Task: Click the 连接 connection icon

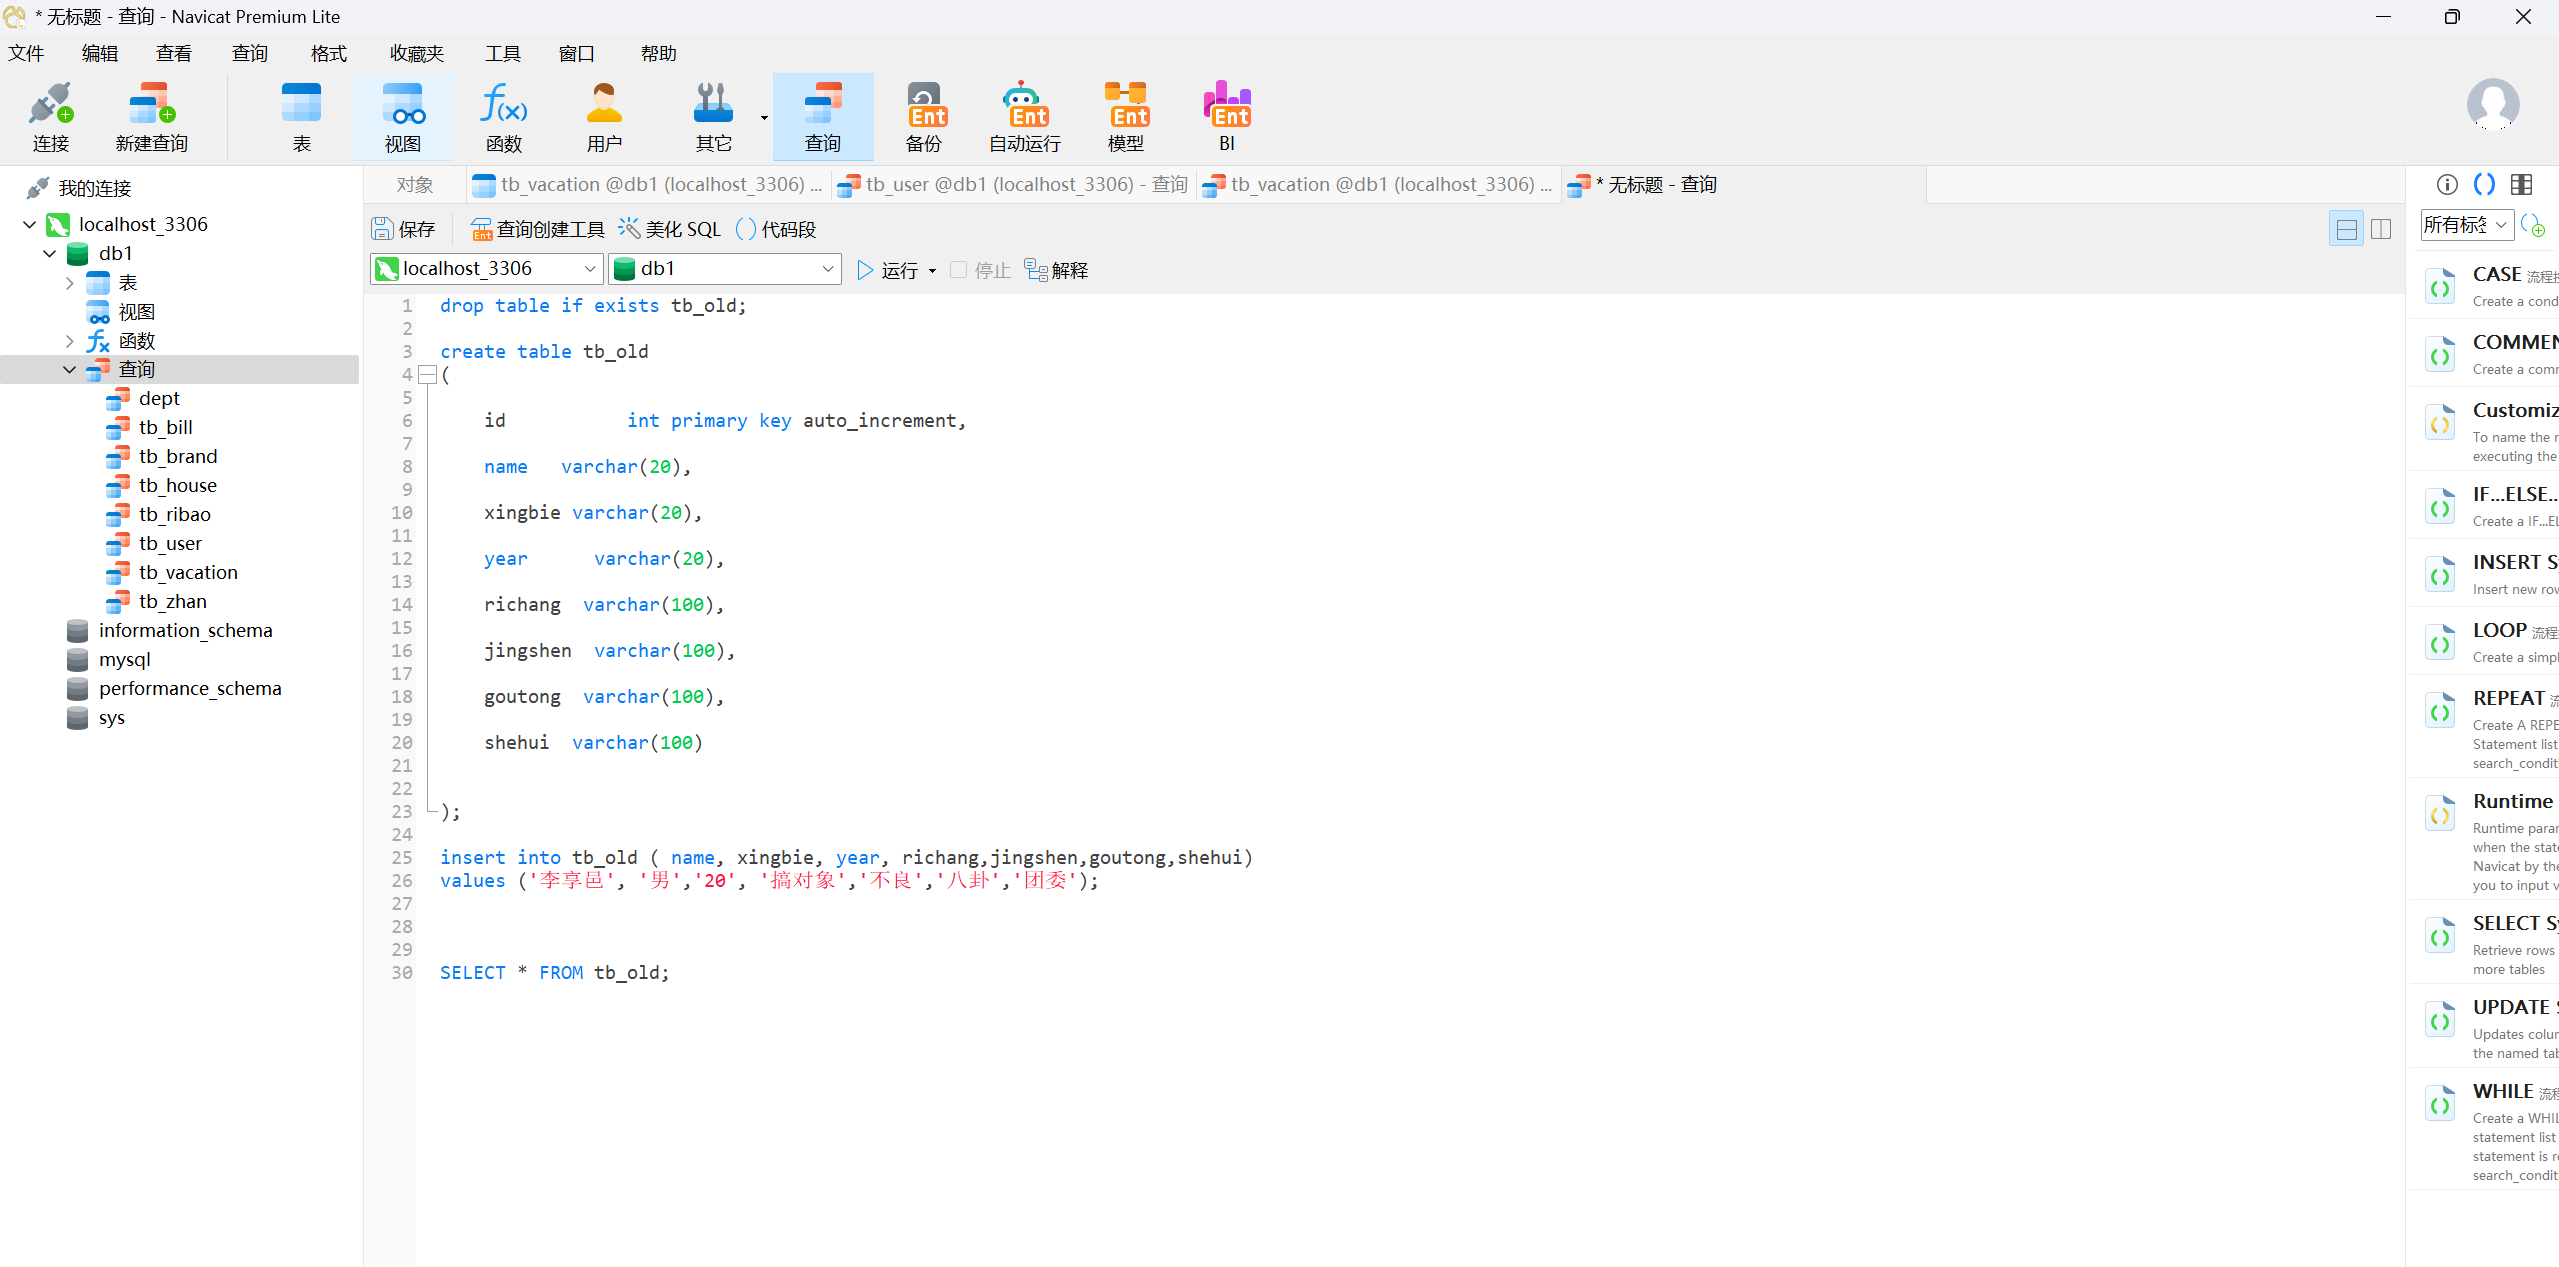Action: (50, 117)
